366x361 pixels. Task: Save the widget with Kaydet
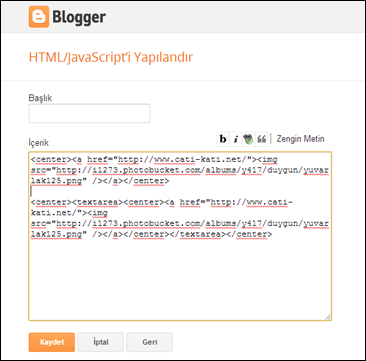click(52, 342)
